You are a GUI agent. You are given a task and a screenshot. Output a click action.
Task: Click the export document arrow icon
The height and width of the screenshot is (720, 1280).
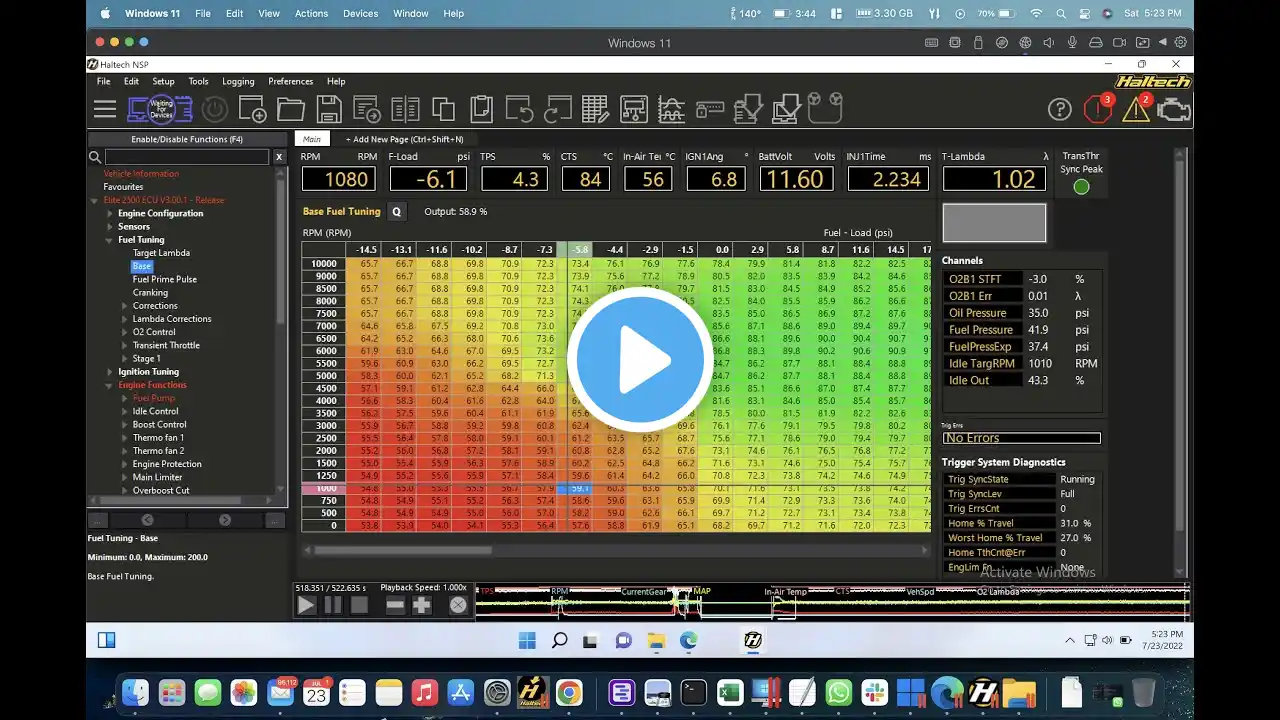(x=367, y=109)
